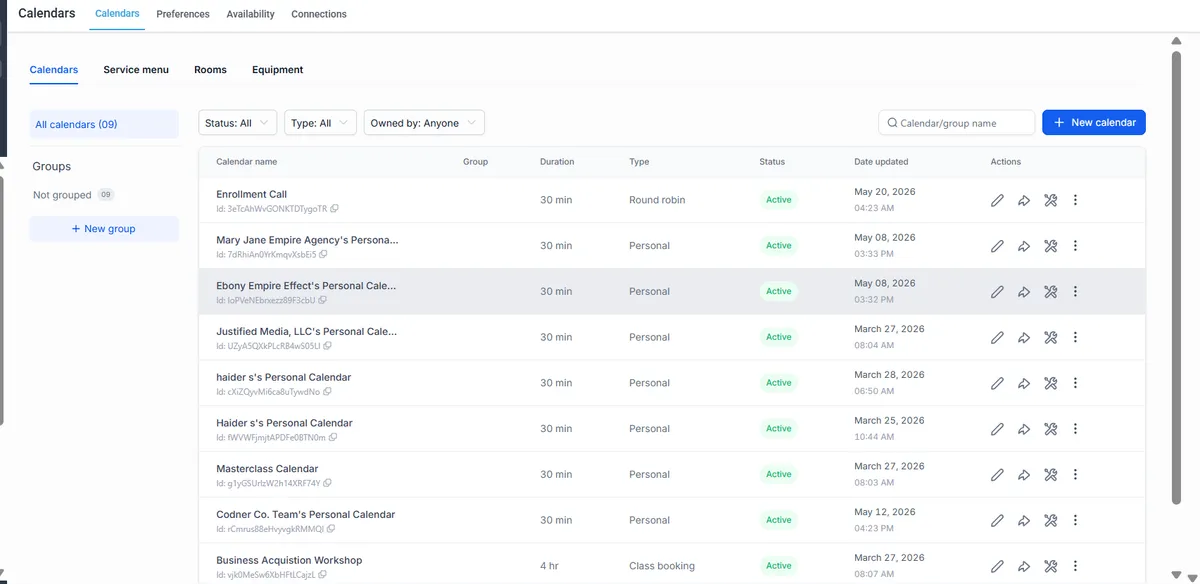The image size is (1200, 584).
Task: Click the vertical scrollbar thumb on the right
Action: tap(1177, 278)
